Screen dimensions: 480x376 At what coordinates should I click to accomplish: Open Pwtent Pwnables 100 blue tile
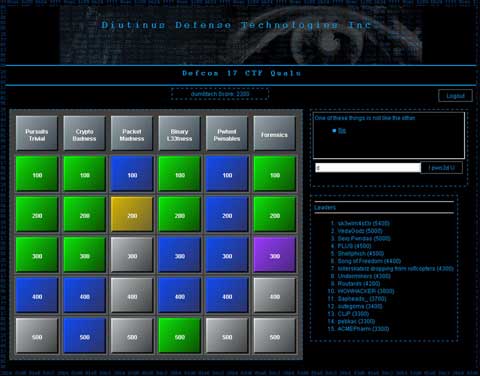click(x=227, y=174)
